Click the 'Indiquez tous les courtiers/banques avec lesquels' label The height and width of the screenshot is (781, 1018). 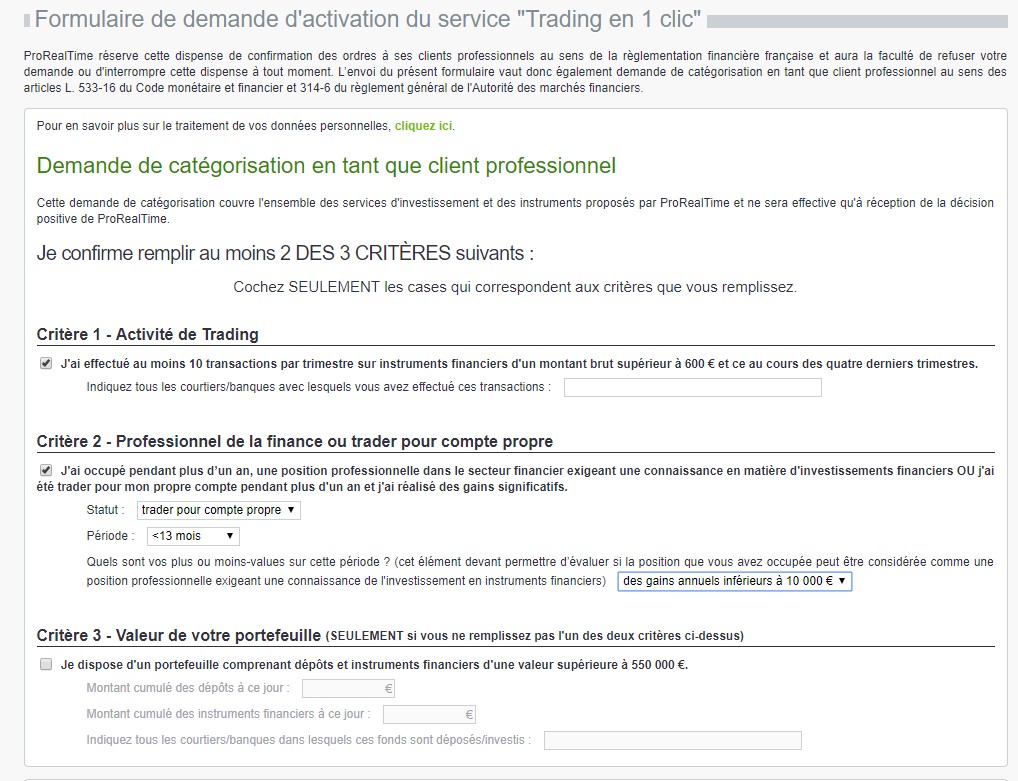point(319,387)
